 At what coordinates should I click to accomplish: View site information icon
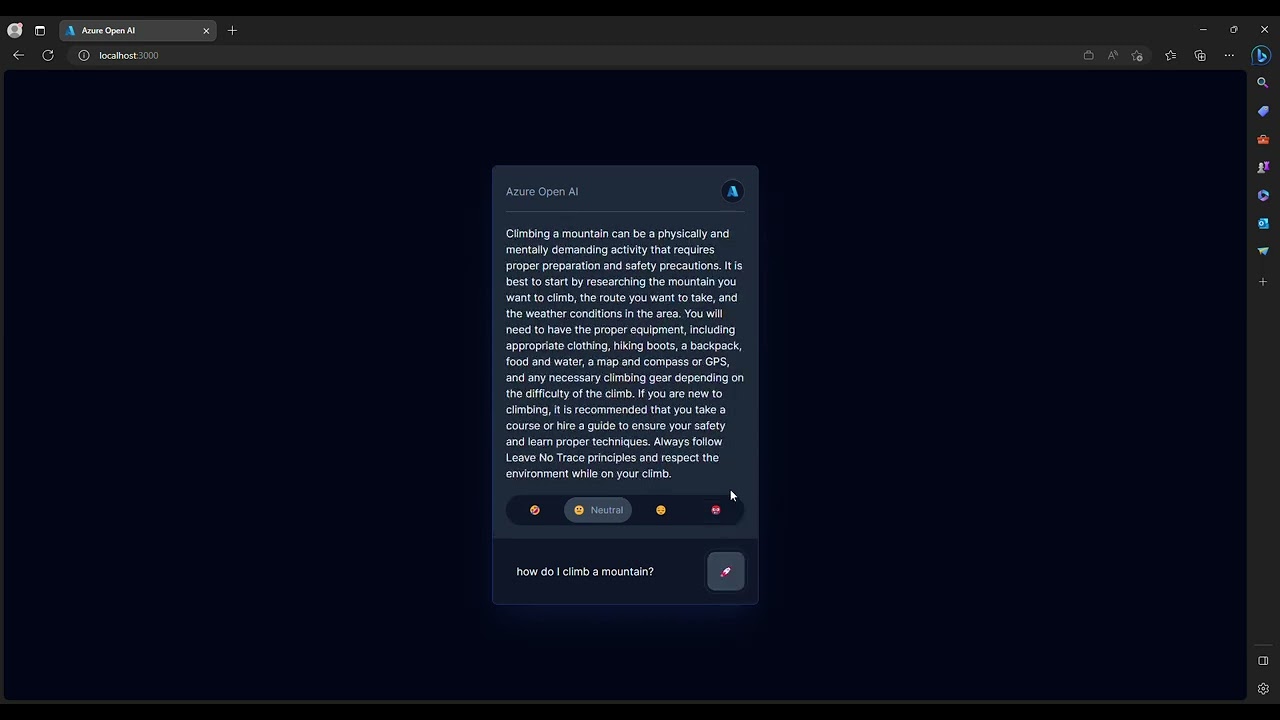click(84, 55)
